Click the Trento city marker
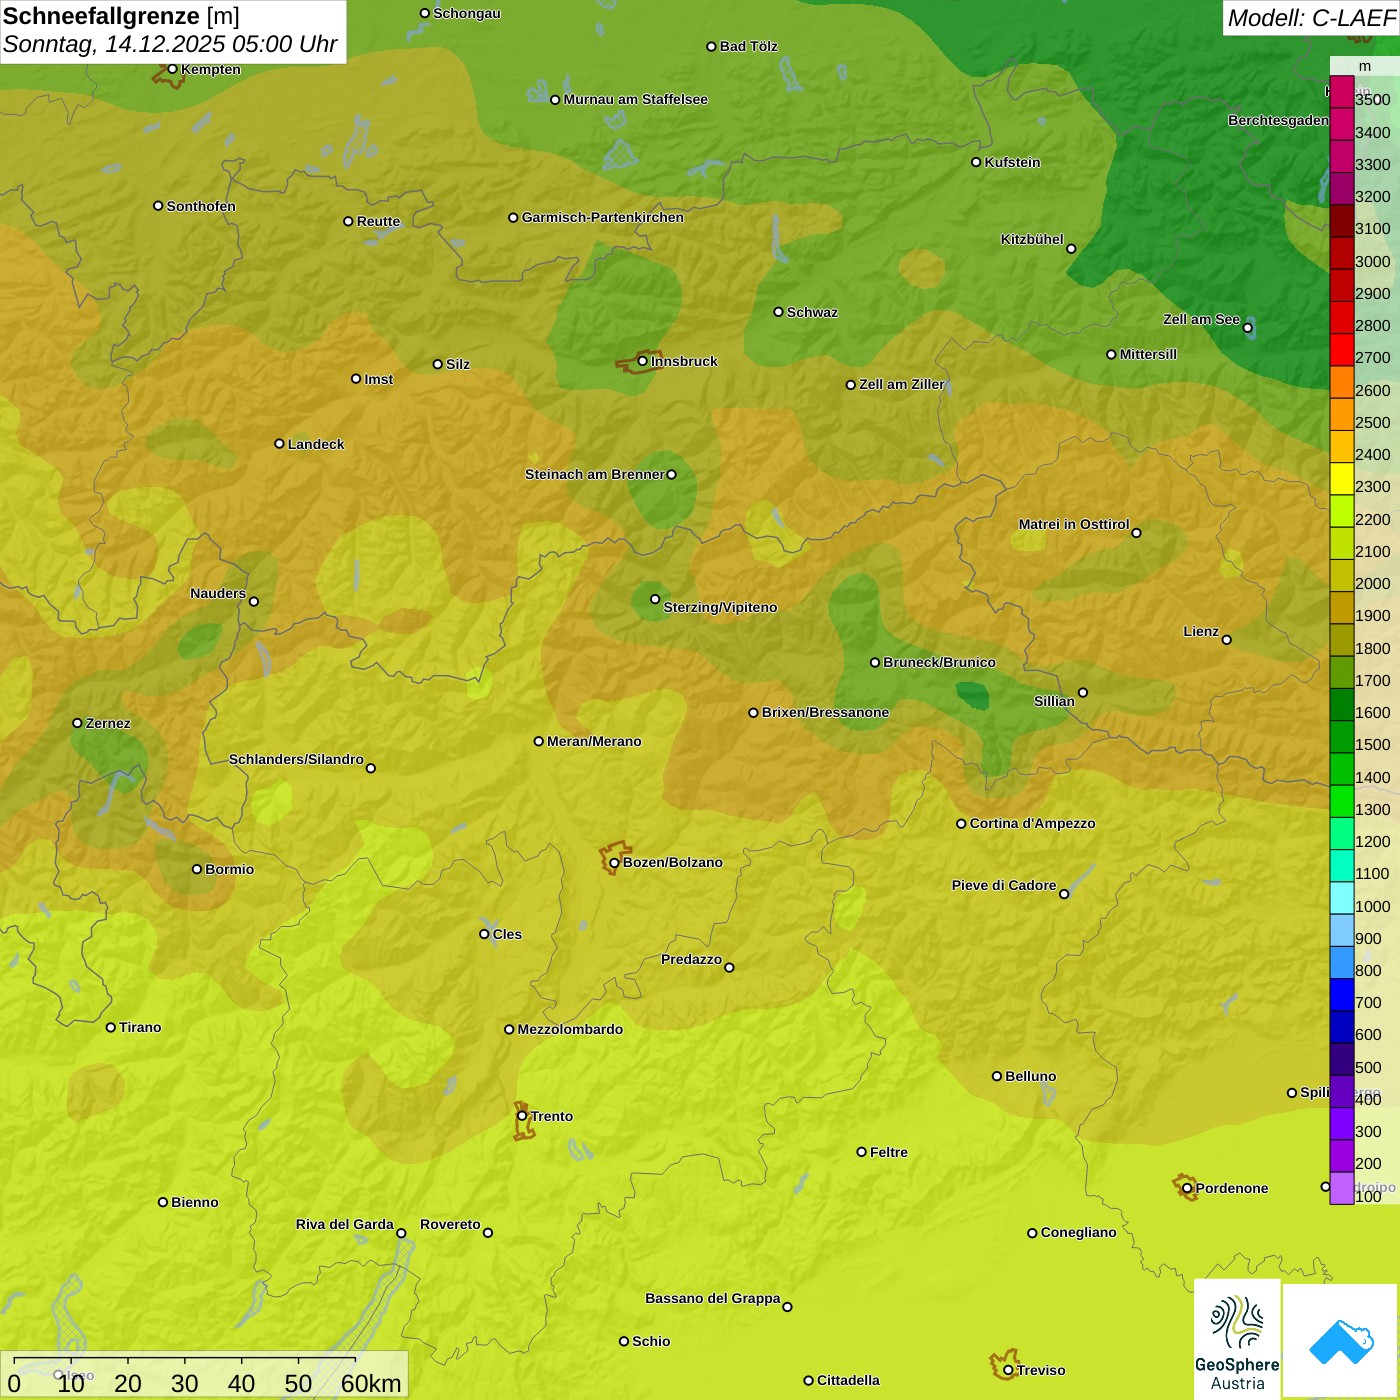This screenshot has width=1400, height=1400. (522, 1116)
